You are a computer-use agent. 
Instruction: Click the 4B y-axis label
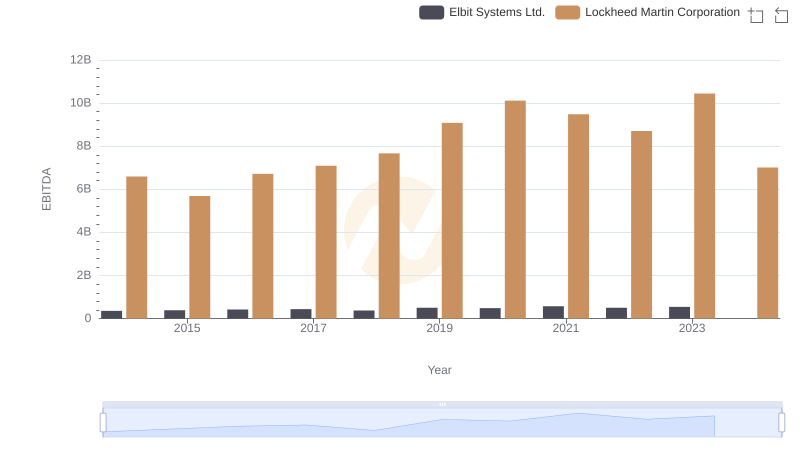[x=84, y=232]
